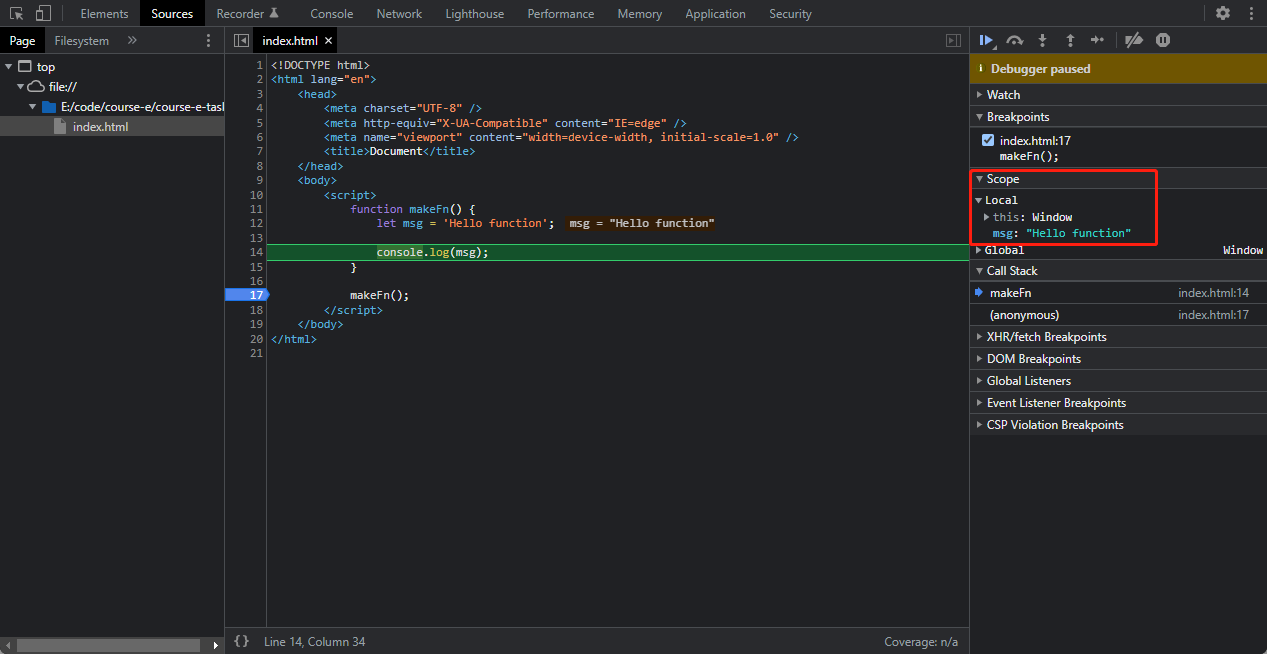Toggle breakpoint on line 17 gutter
Screen dimensions: 1267x654
tap(246, 295)
